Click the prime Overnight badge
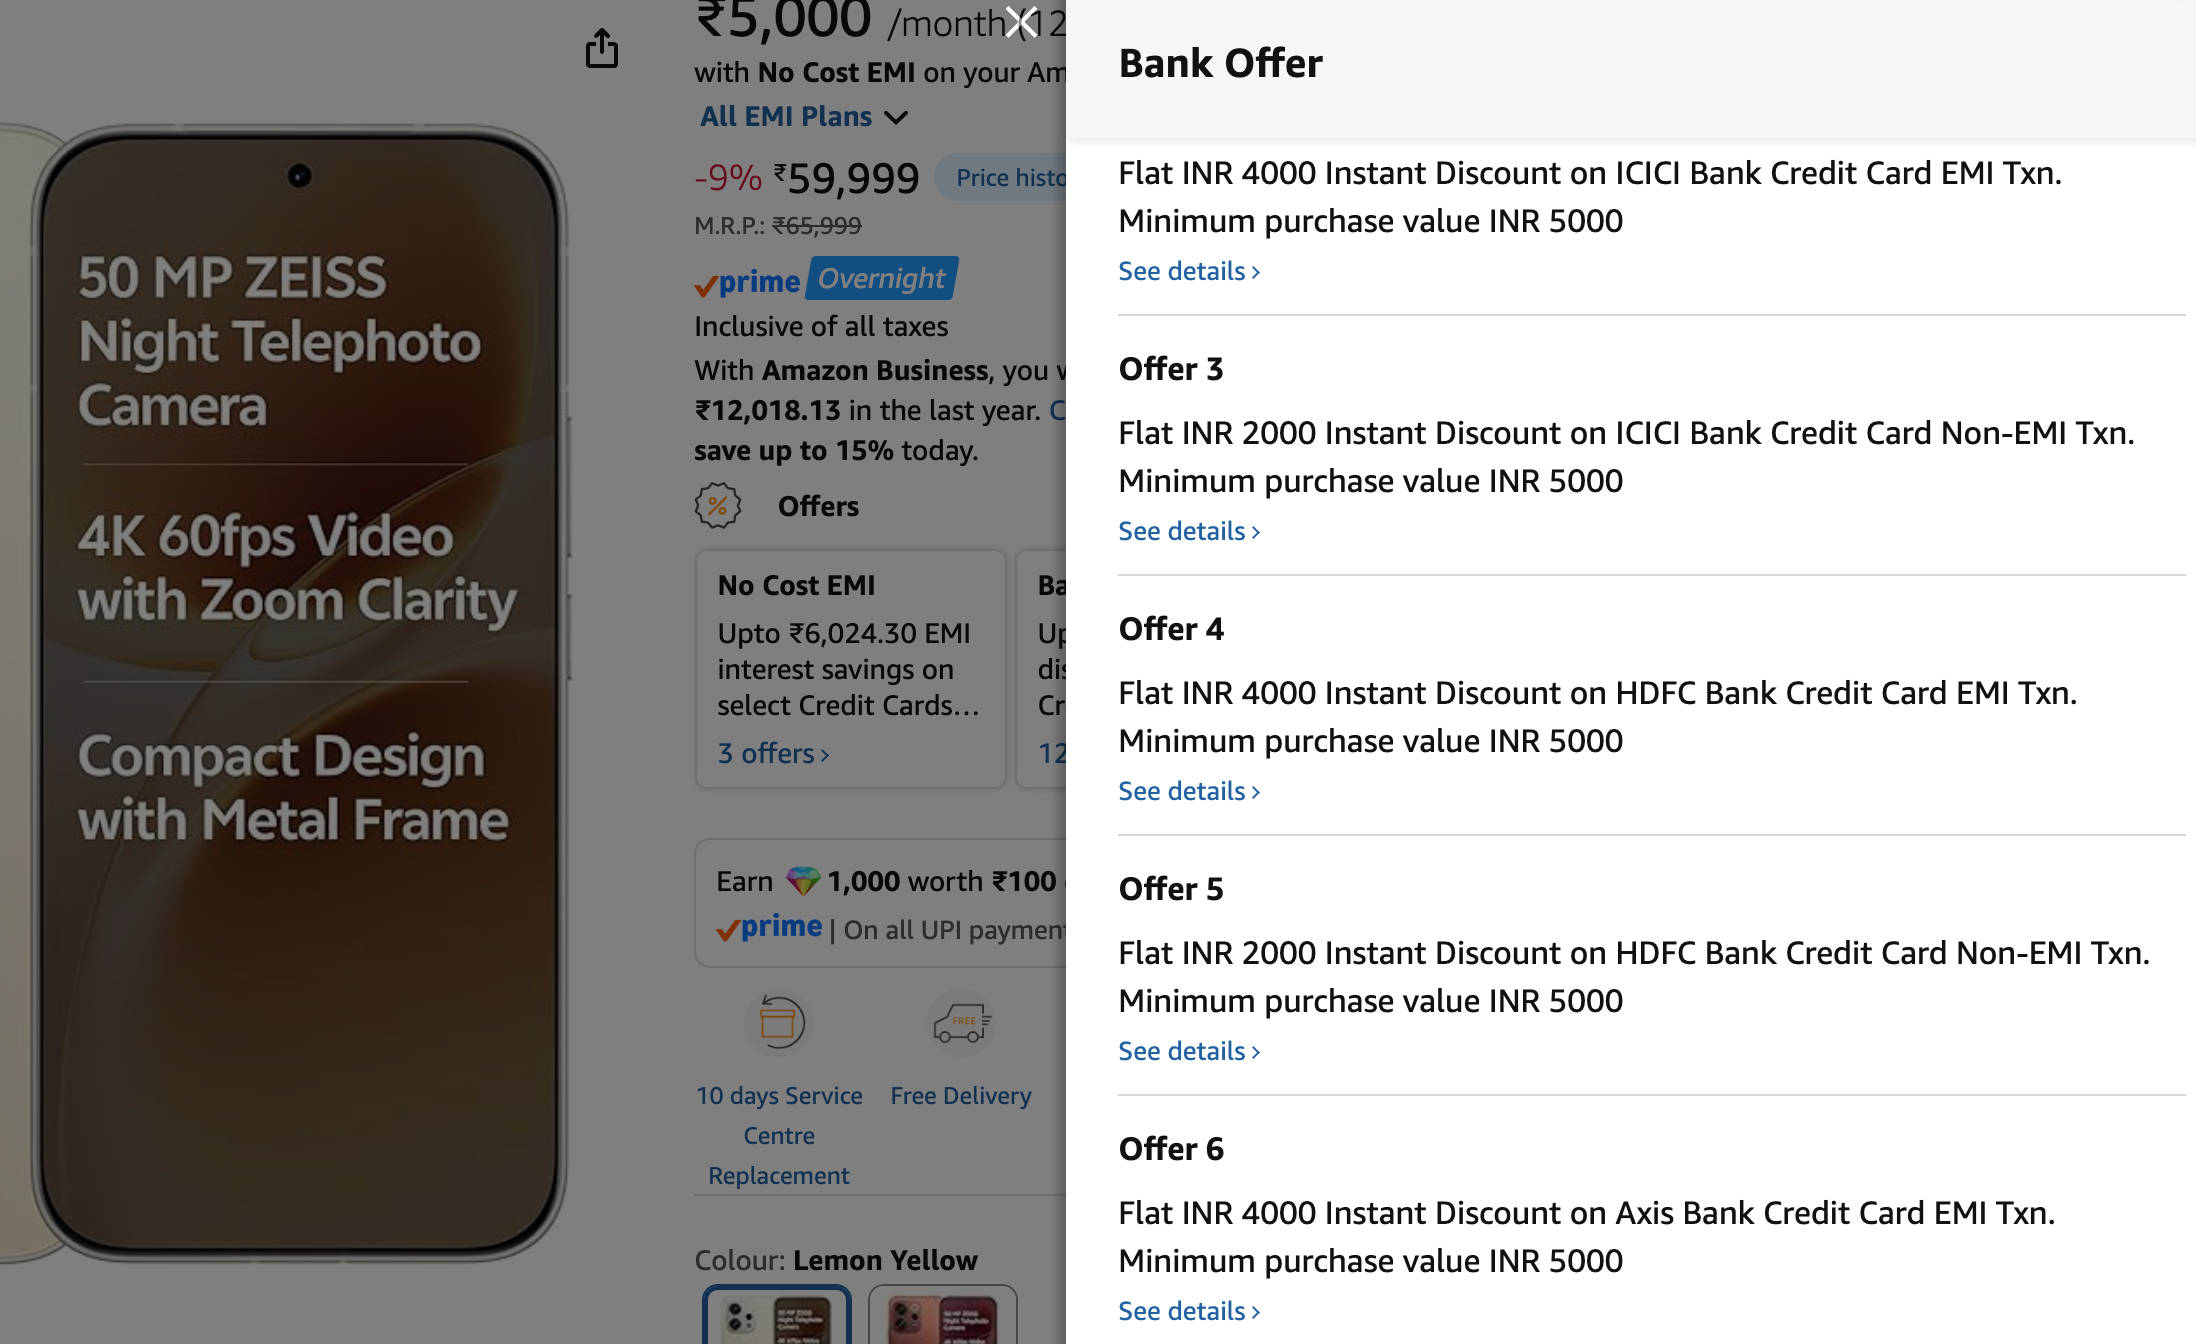Image resolution: width=2196 pixels, height=1344 pixels. [826, 279]
